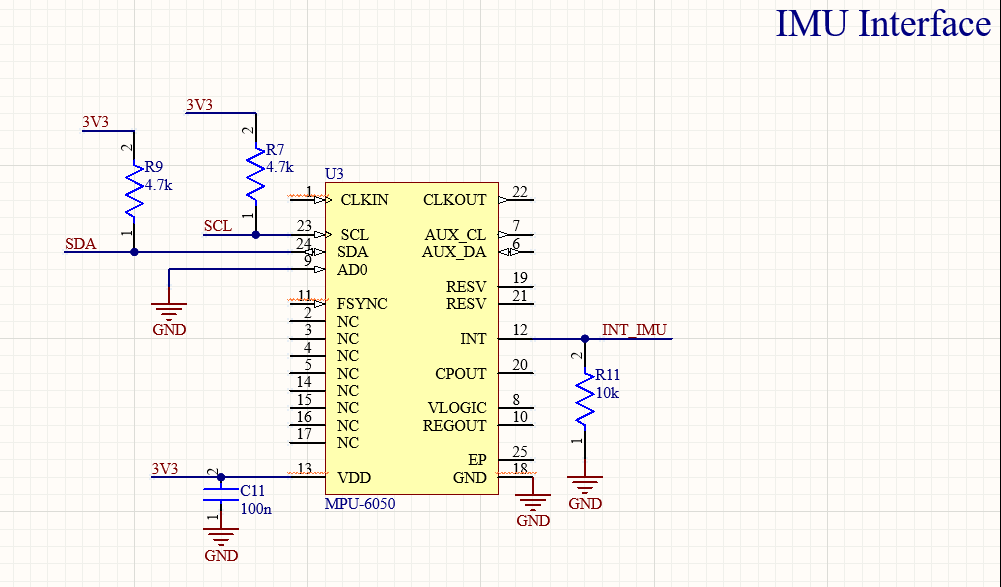
Task: Click the REGOUT pin name
Action: coord(455,426)
